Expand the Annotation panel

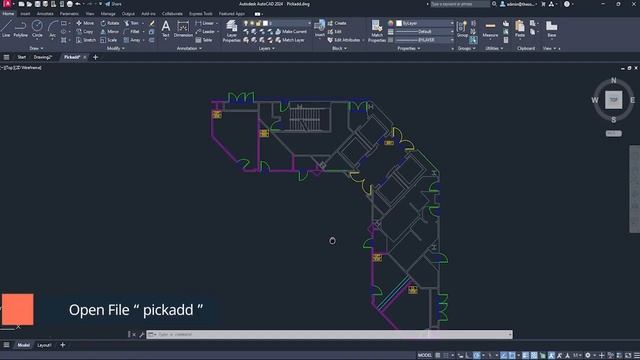189,49
